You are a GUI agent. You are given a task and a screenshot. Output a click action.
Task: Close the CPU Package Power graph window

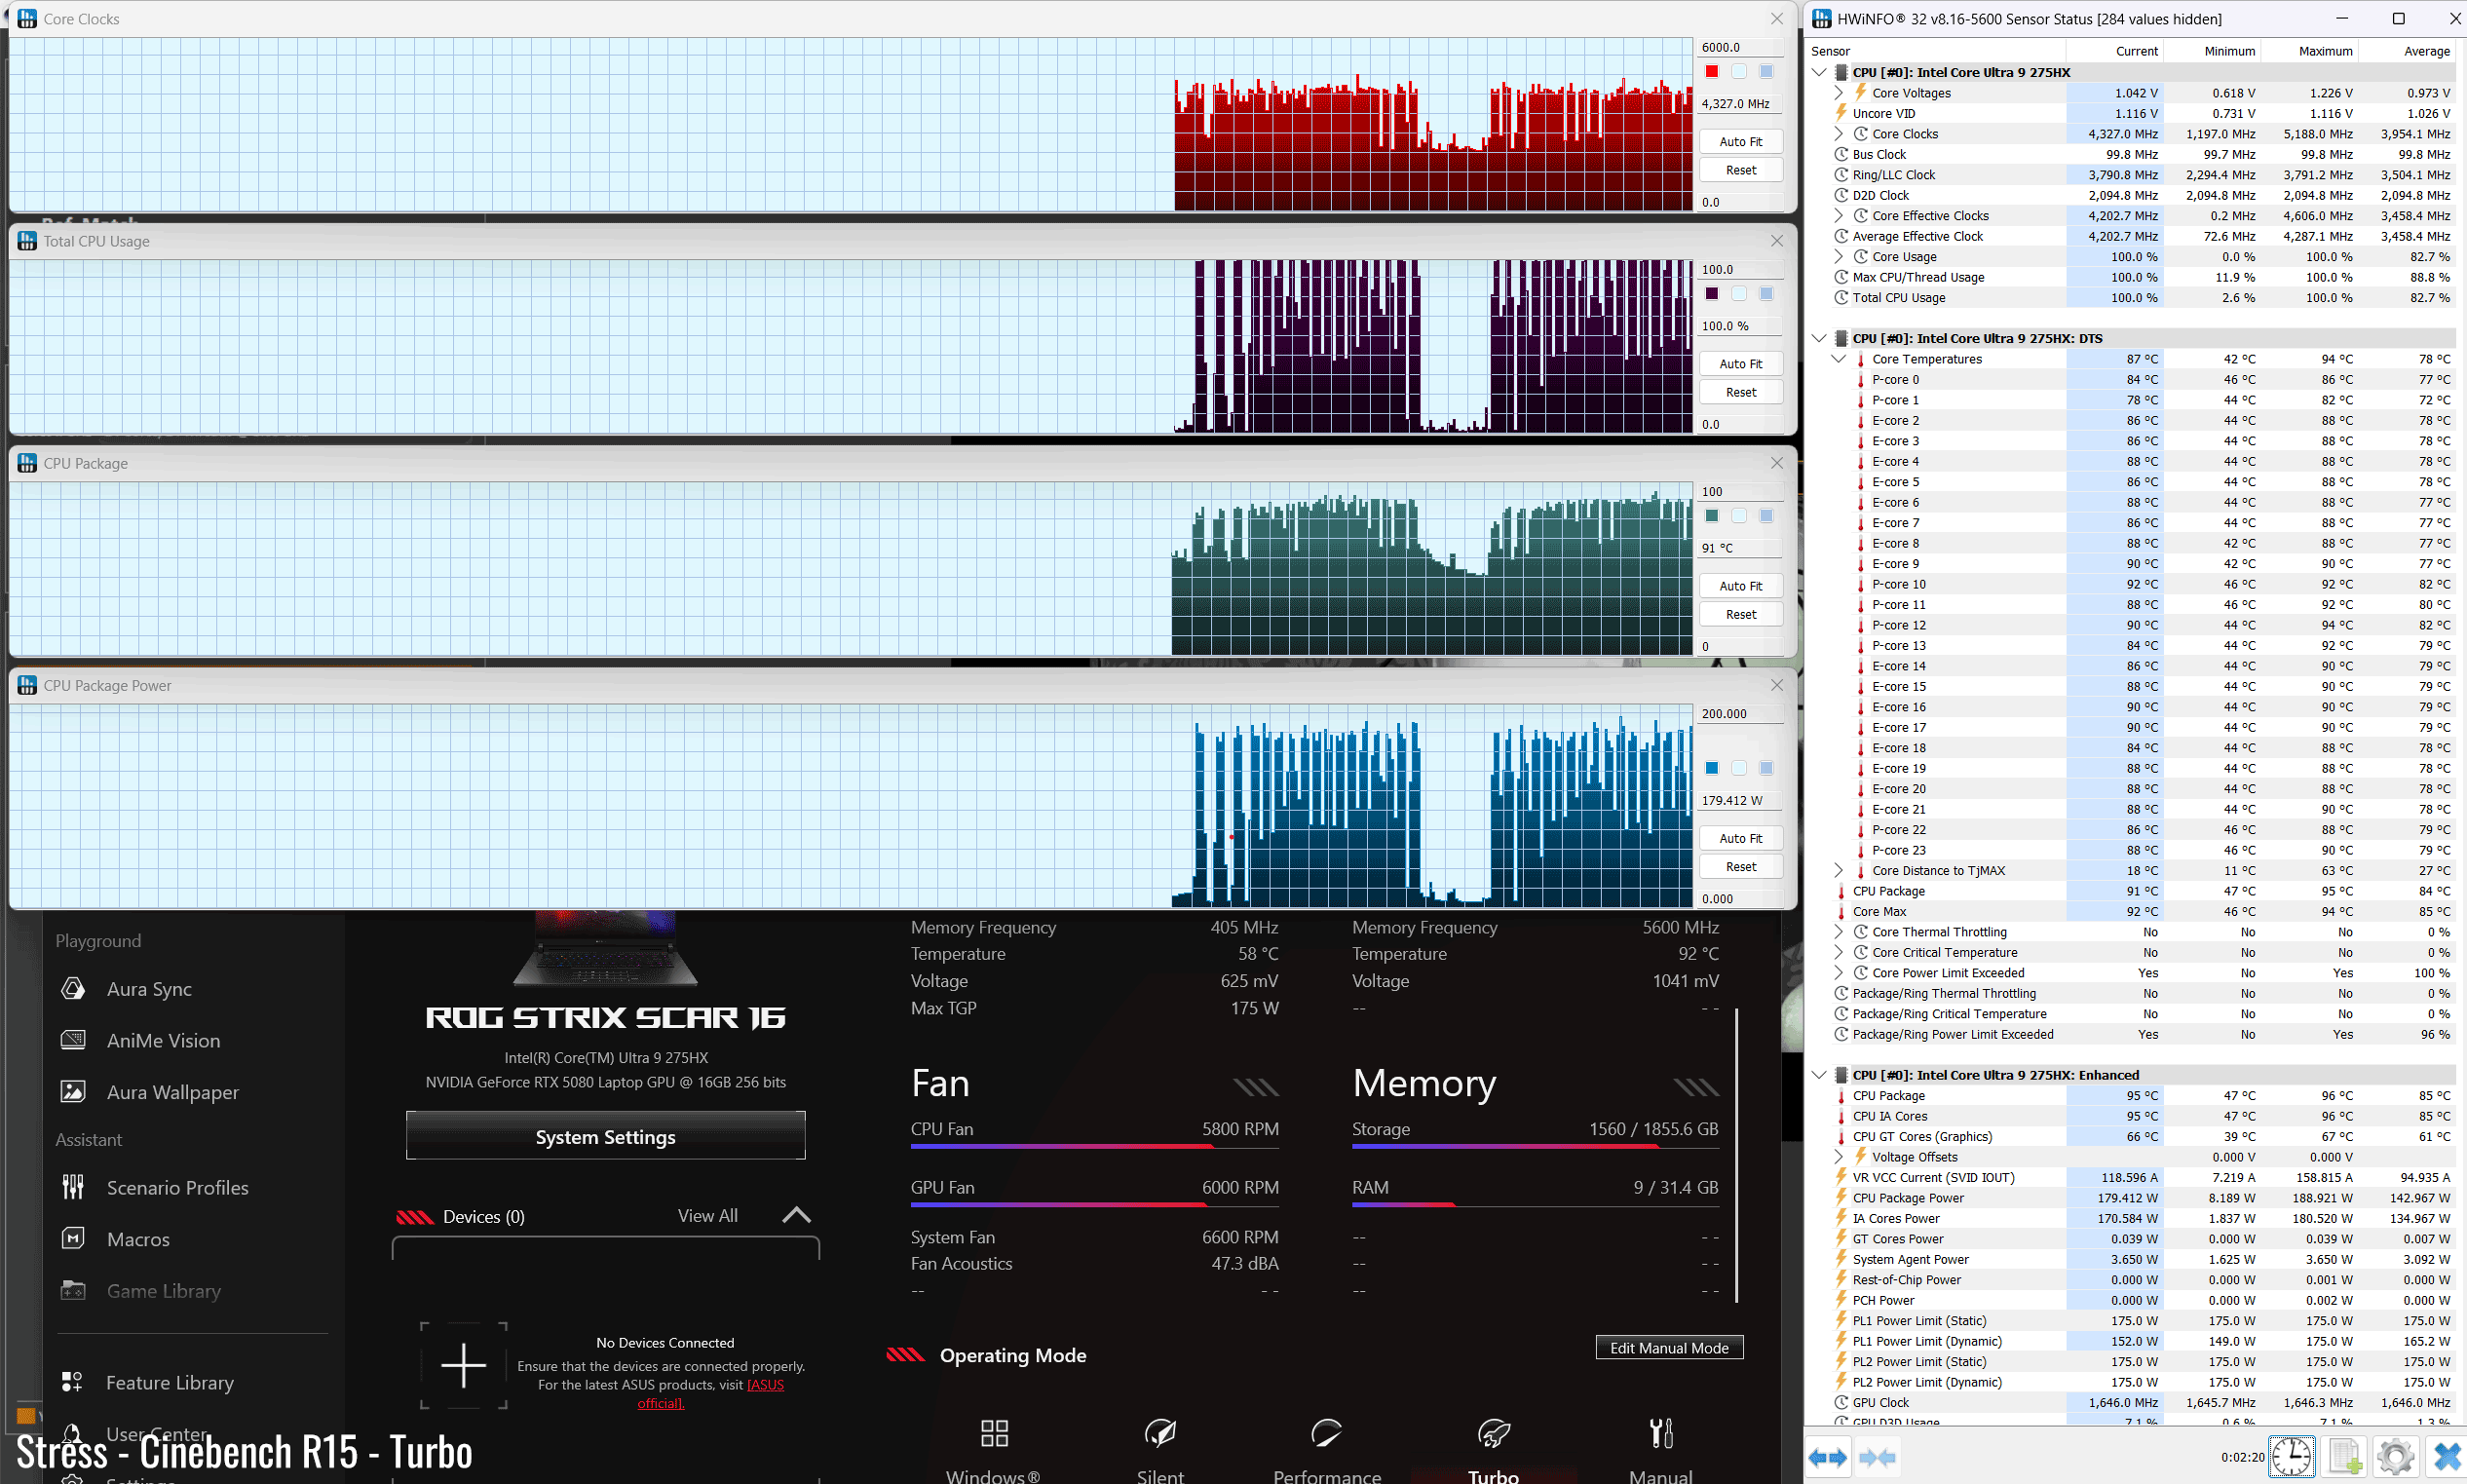[1776, 684]
